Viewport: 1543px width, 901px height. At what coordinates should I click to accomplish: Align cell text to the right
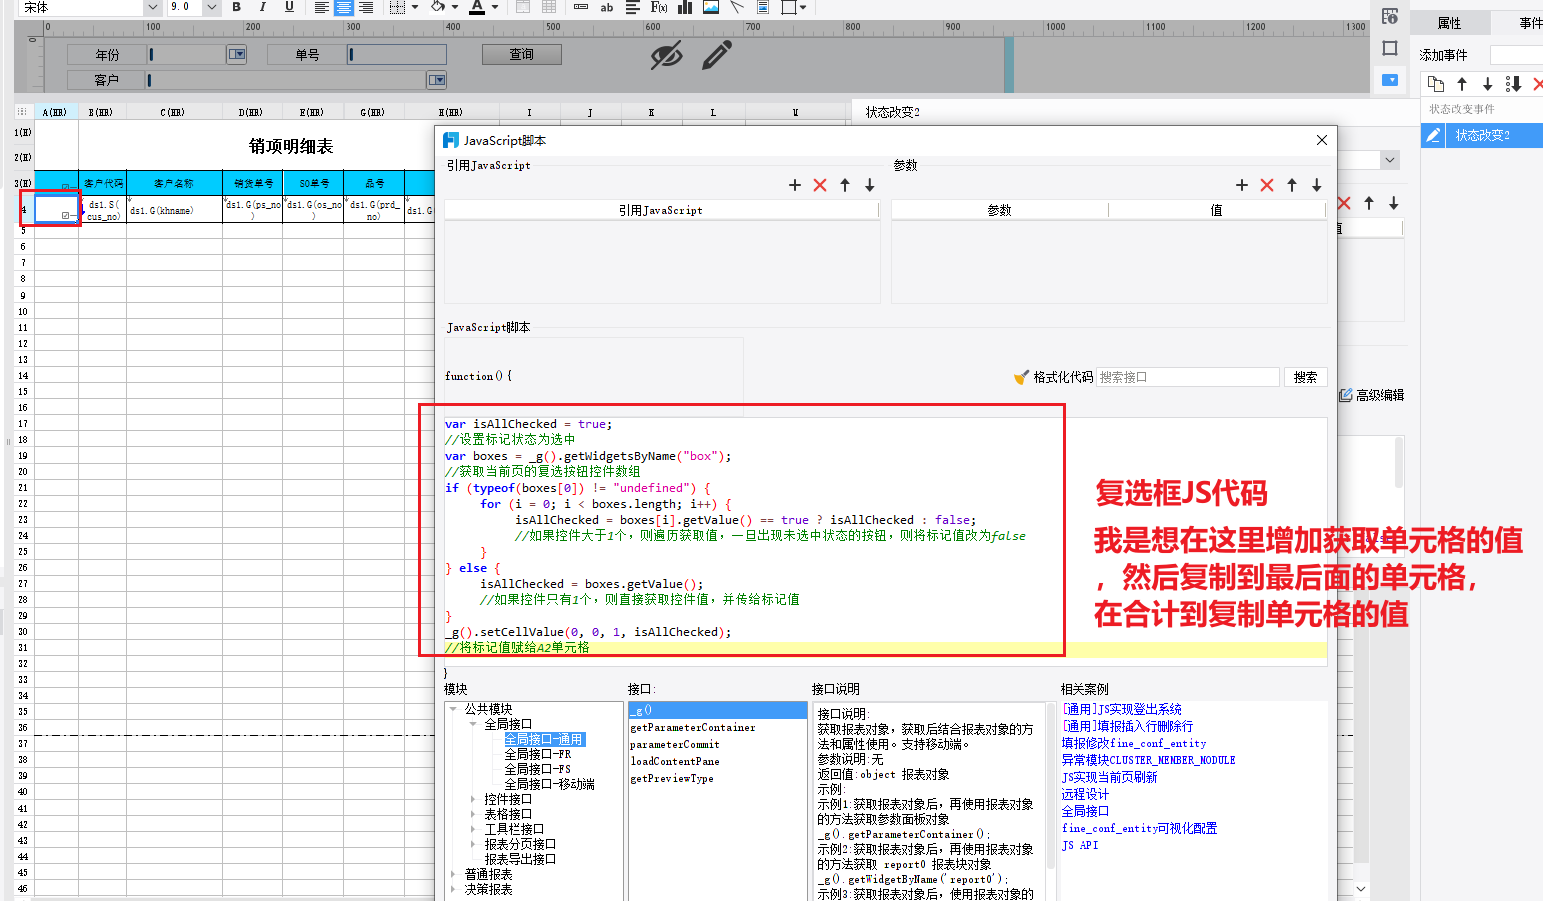click(366, 7)
